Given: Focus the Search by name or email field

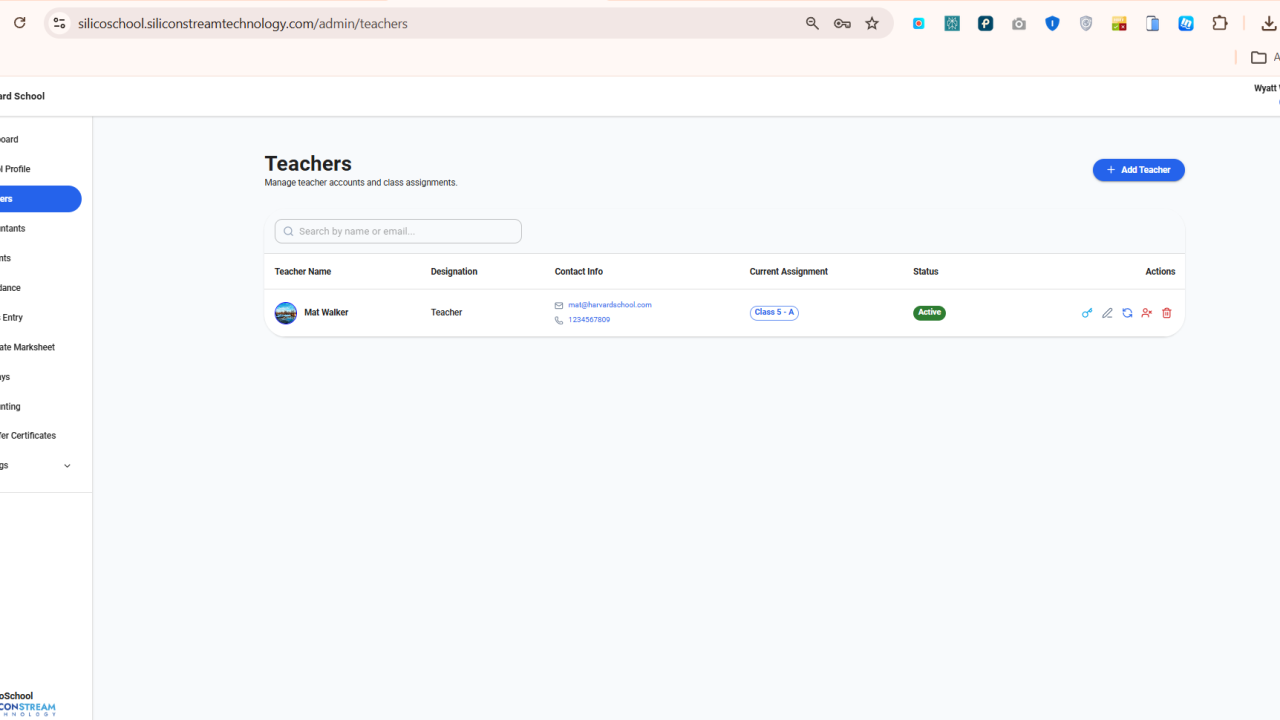Looking at the screenshot, I should point(398,231).
